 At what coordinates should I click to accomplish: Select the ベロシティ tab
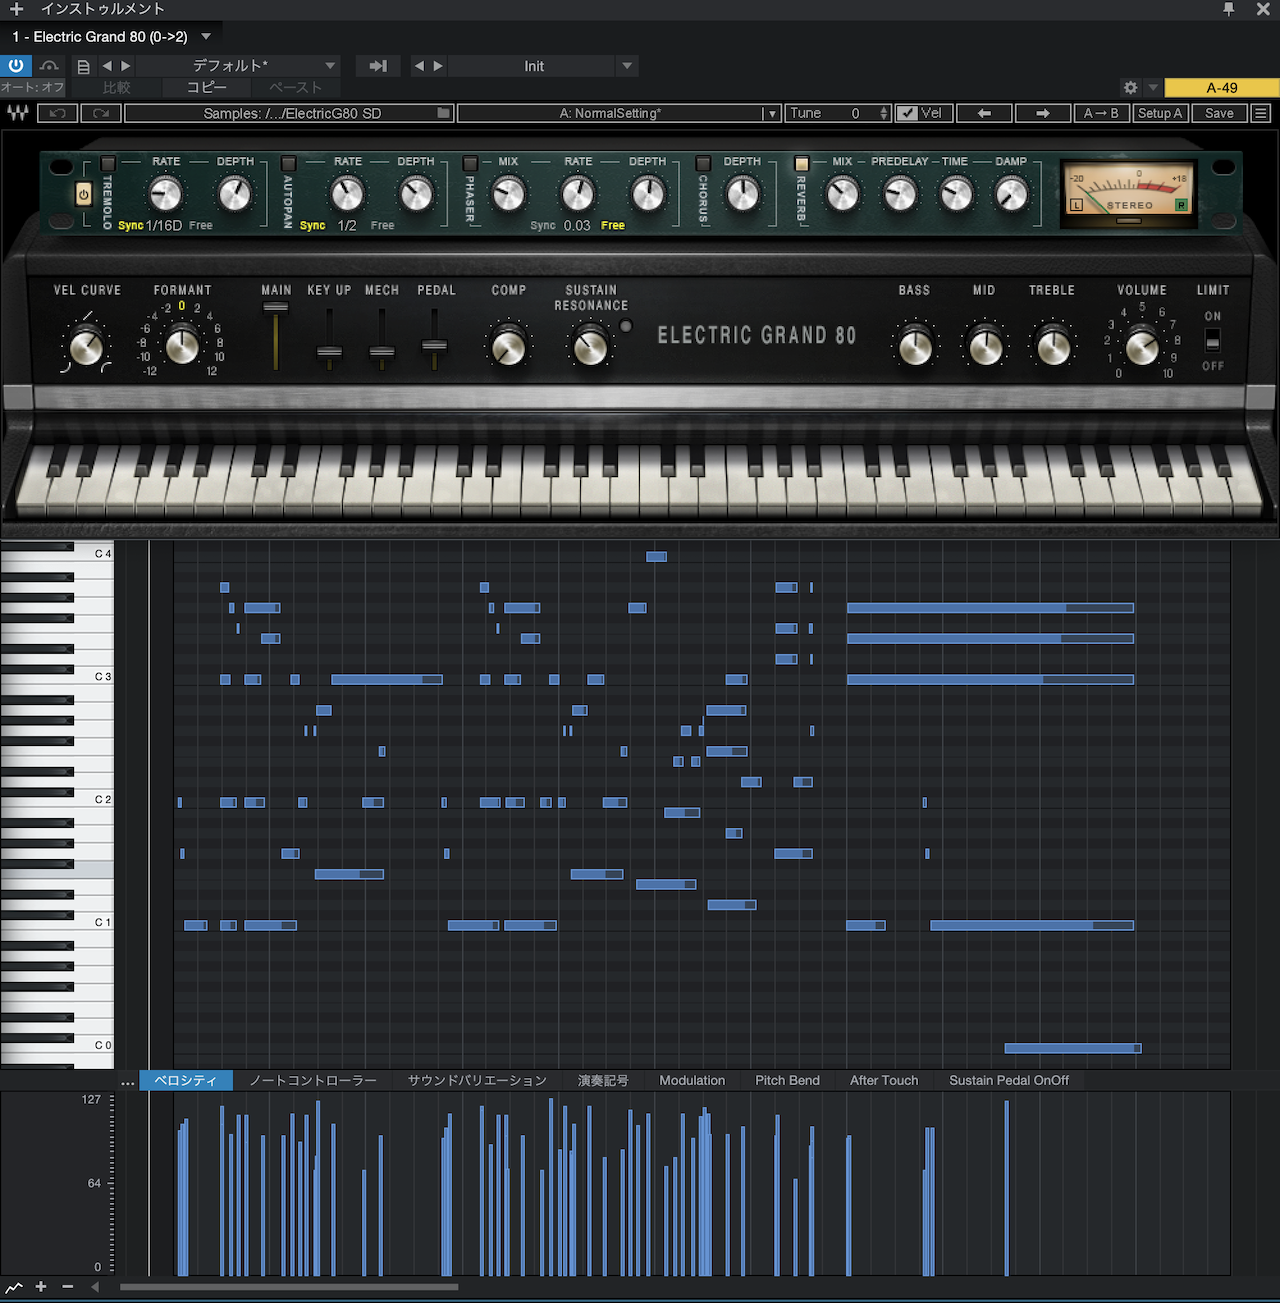tap(186, 1080)
